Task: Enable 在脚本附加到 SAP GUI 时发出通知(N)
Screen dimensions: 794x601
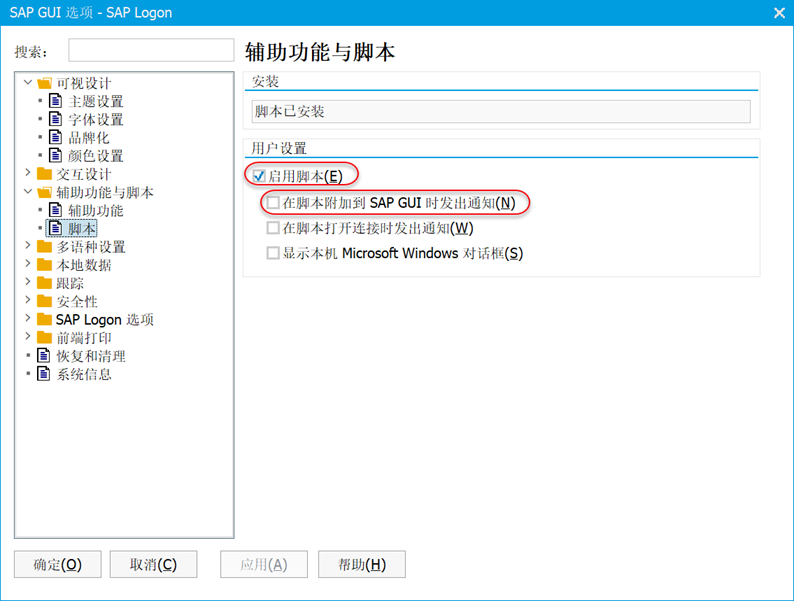Action: (273, 203)
